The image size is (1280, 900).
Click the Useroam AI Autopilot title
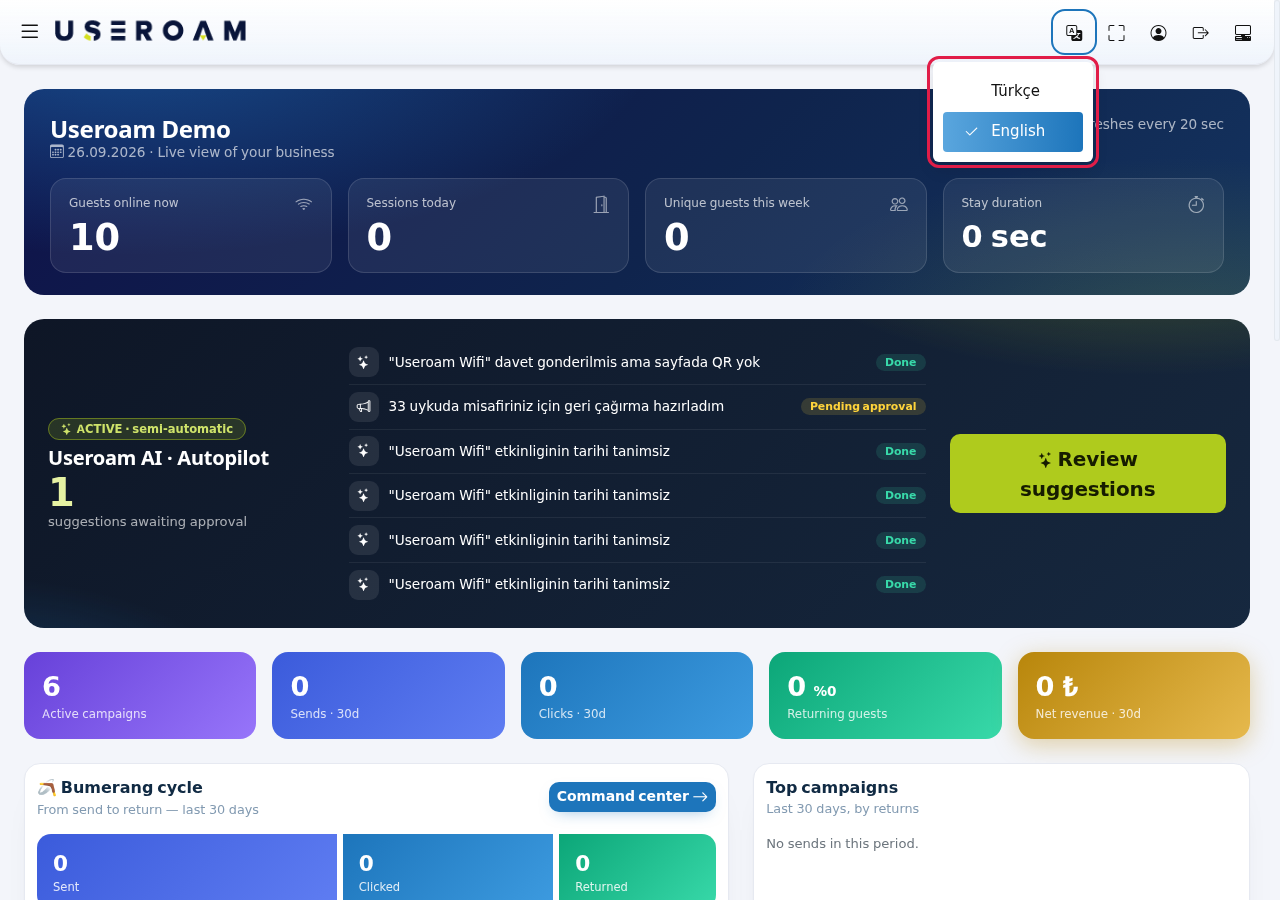pyautogui.click(x=158, y=459)
